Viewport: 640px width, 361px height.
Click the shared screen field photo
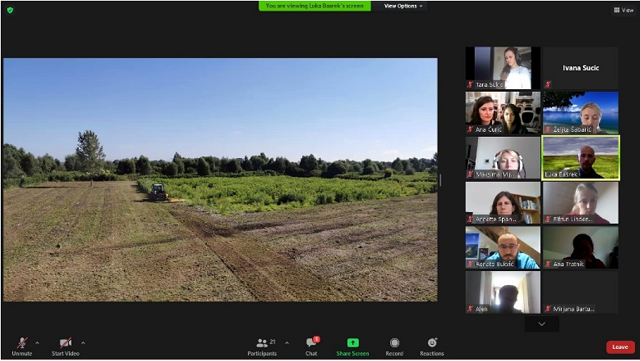[220, 180]
